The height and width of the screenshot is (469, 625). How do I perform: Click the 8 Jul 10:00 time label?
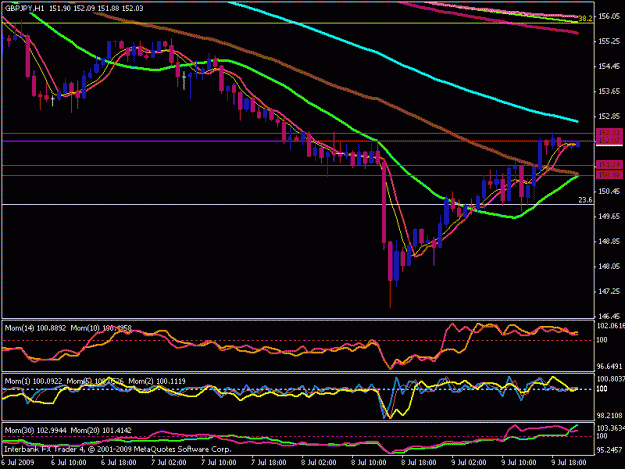tap(368, 462)
